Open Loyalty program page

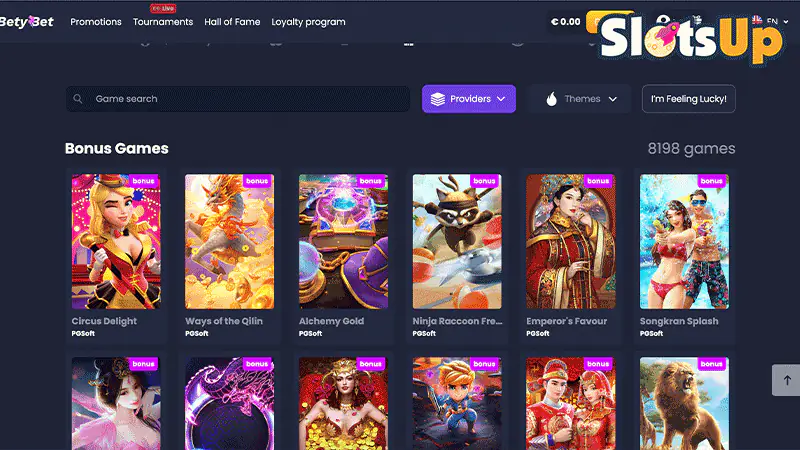click(x=308, y=22)
